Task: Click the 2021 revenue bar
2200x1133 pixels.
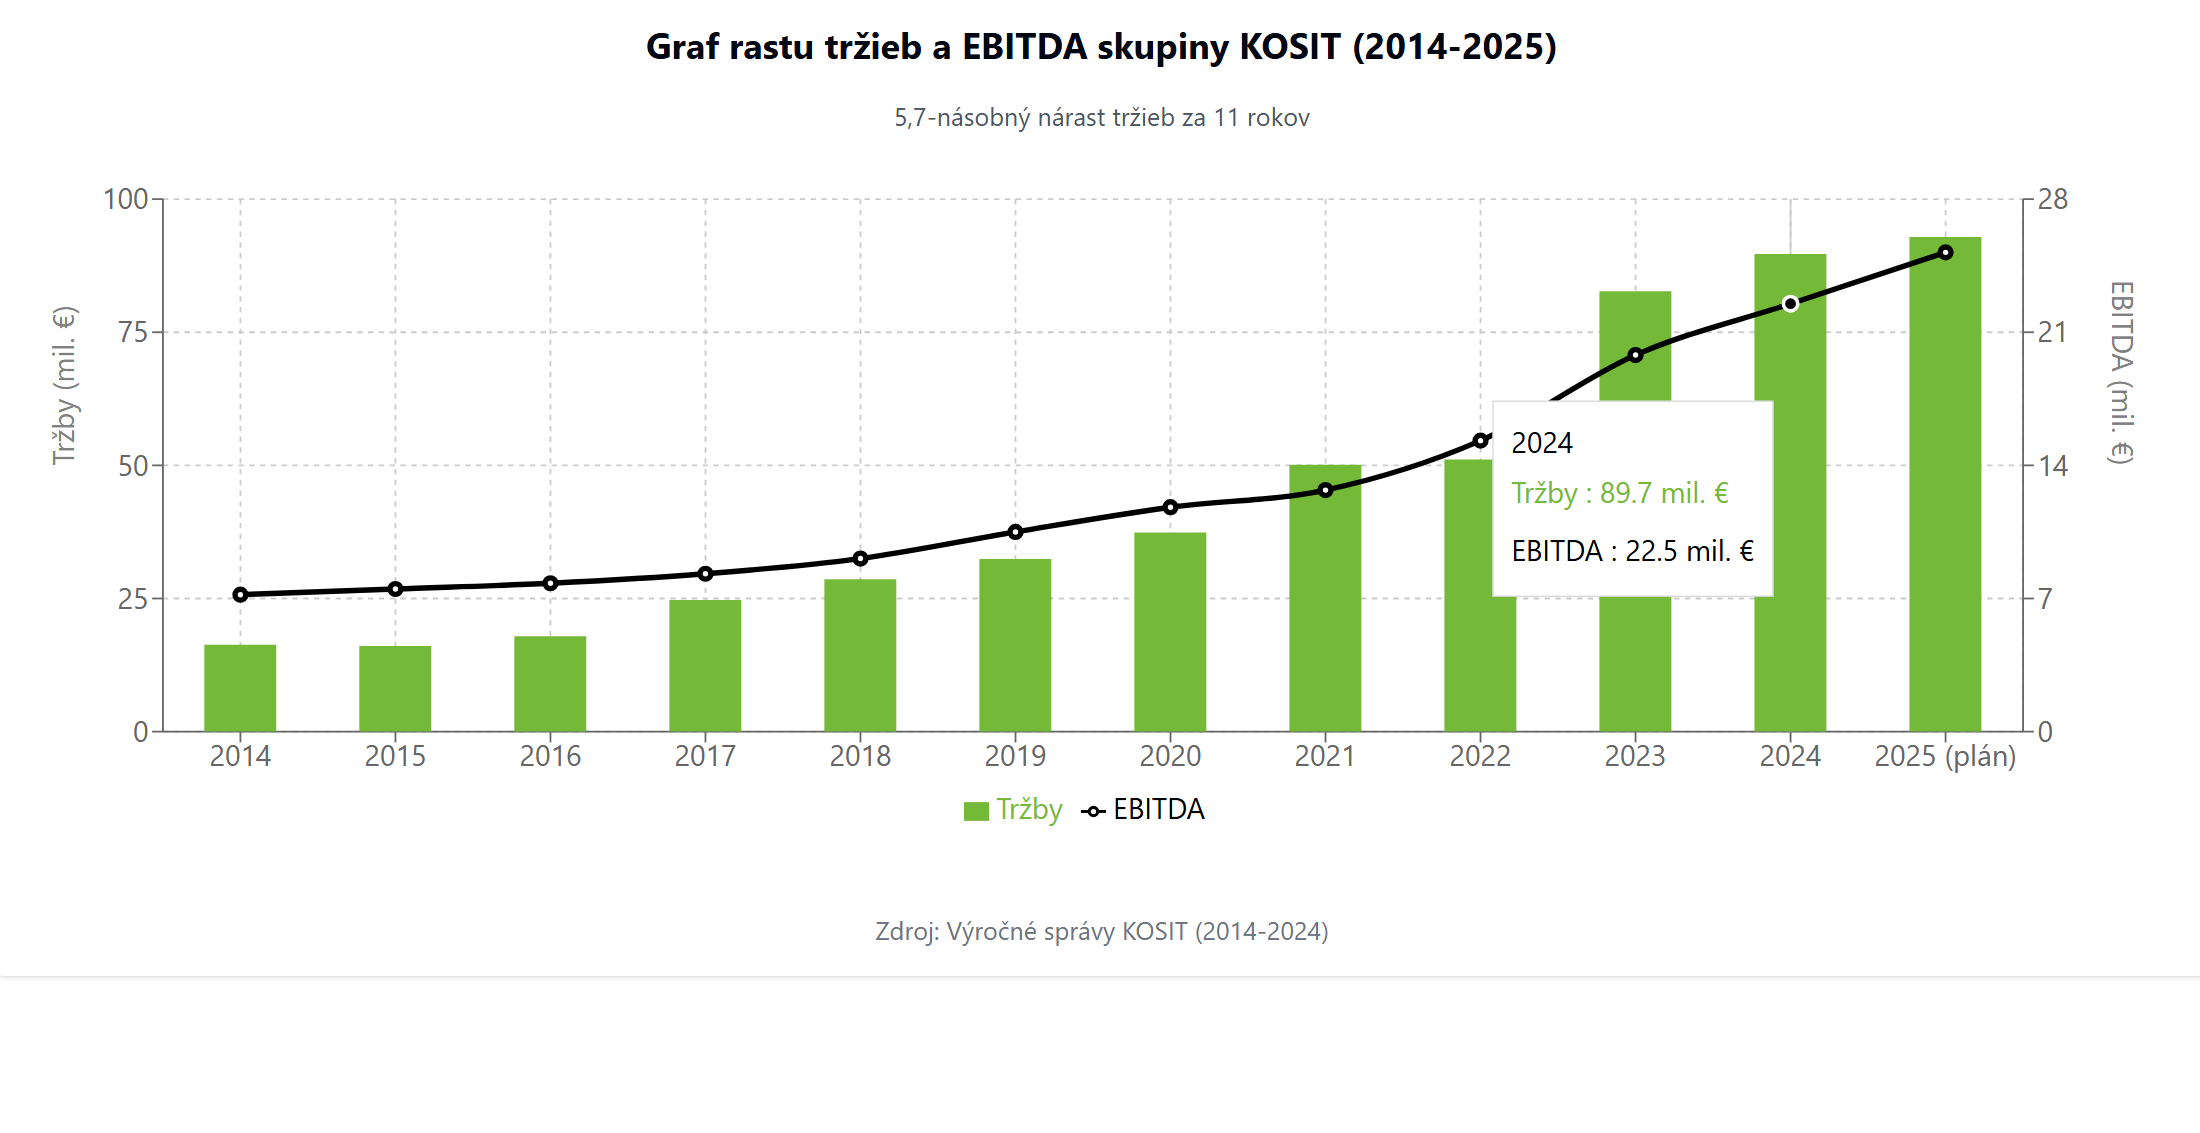Action: pyautogui.click(x=1325, y=598)
